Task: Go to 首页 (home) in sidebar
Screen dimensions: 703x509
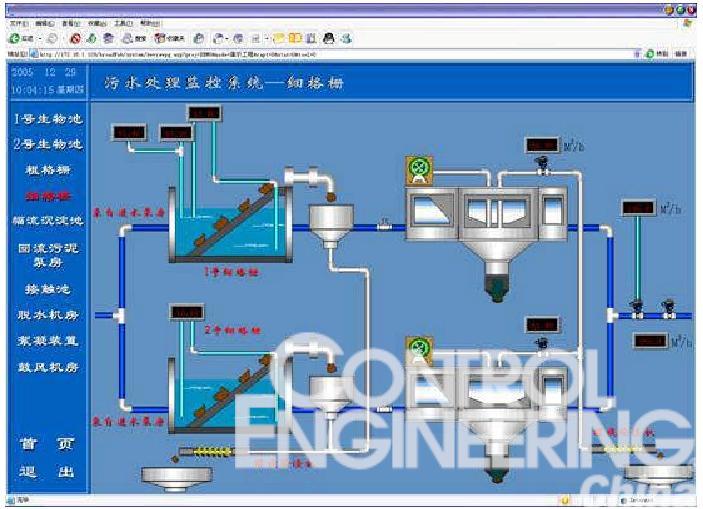Action: coord(48,444)
